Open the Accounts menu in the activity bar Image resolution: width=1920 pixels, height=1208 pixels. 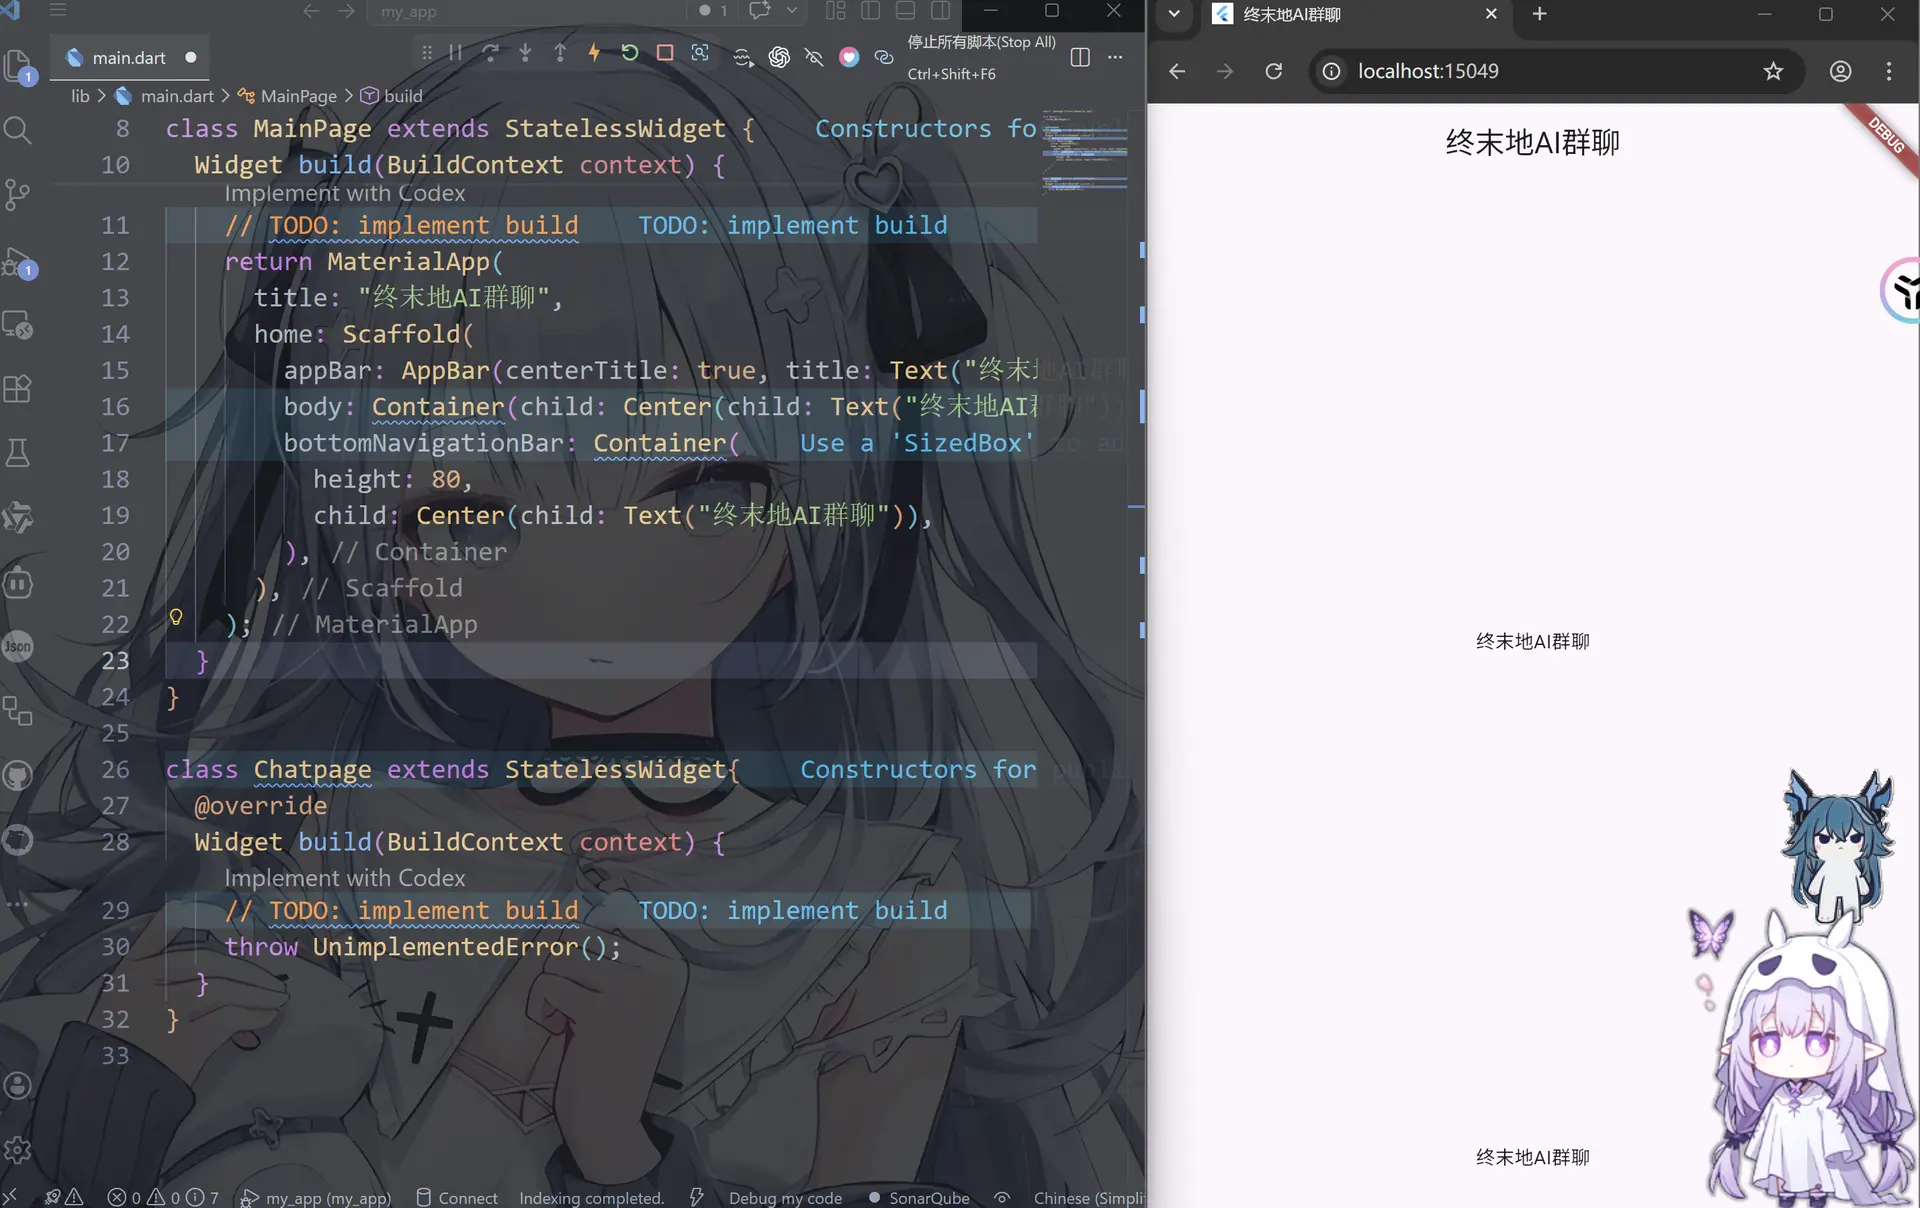(x=18, y=1085)
